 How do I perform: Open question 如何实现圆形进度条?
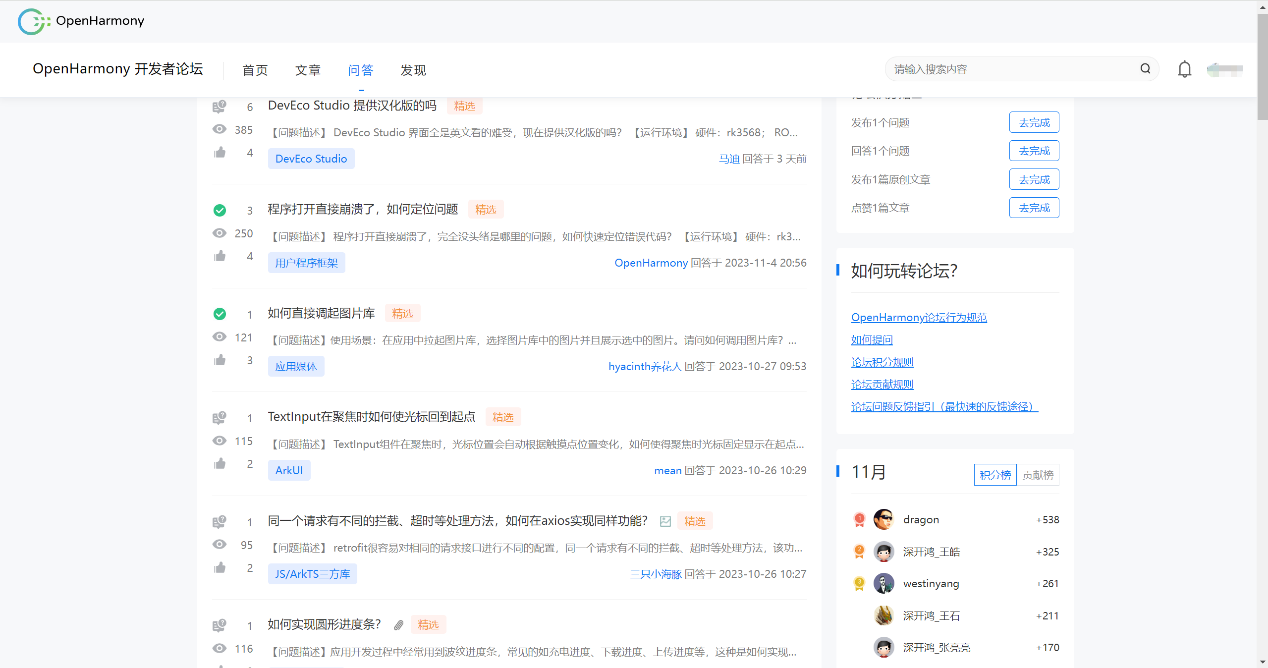325,624
